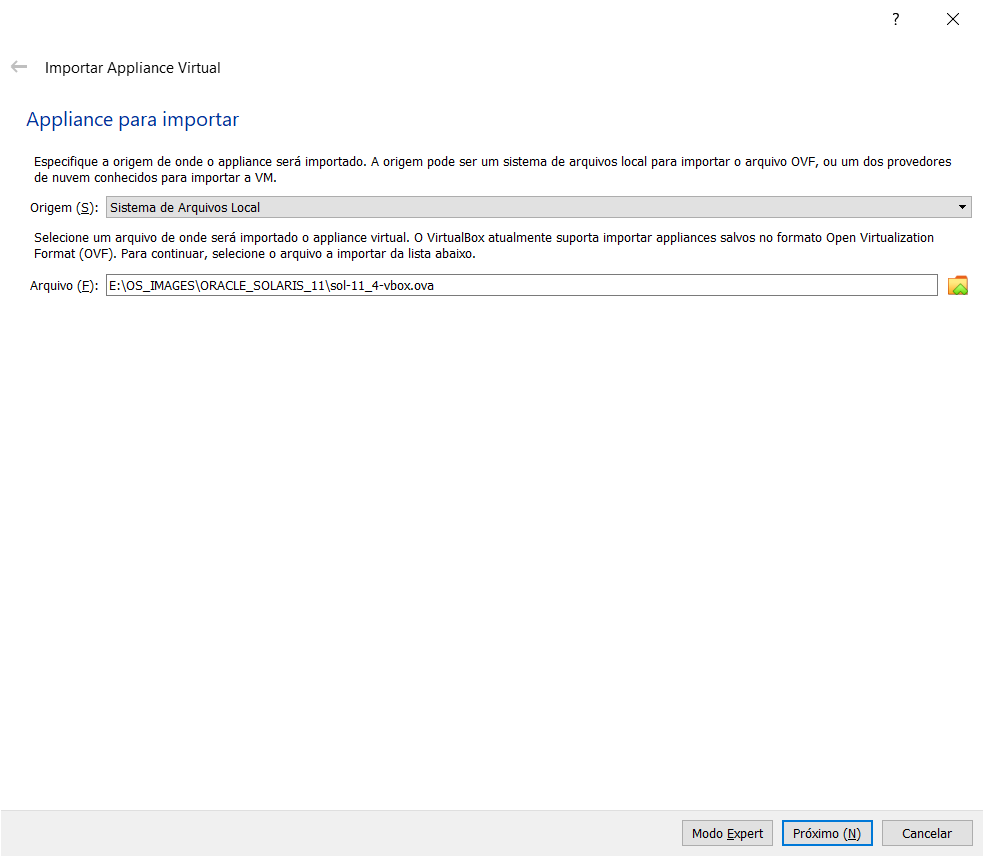Click the paragraph starting 'Selecione um arquivo'

[x=484, y=245]
